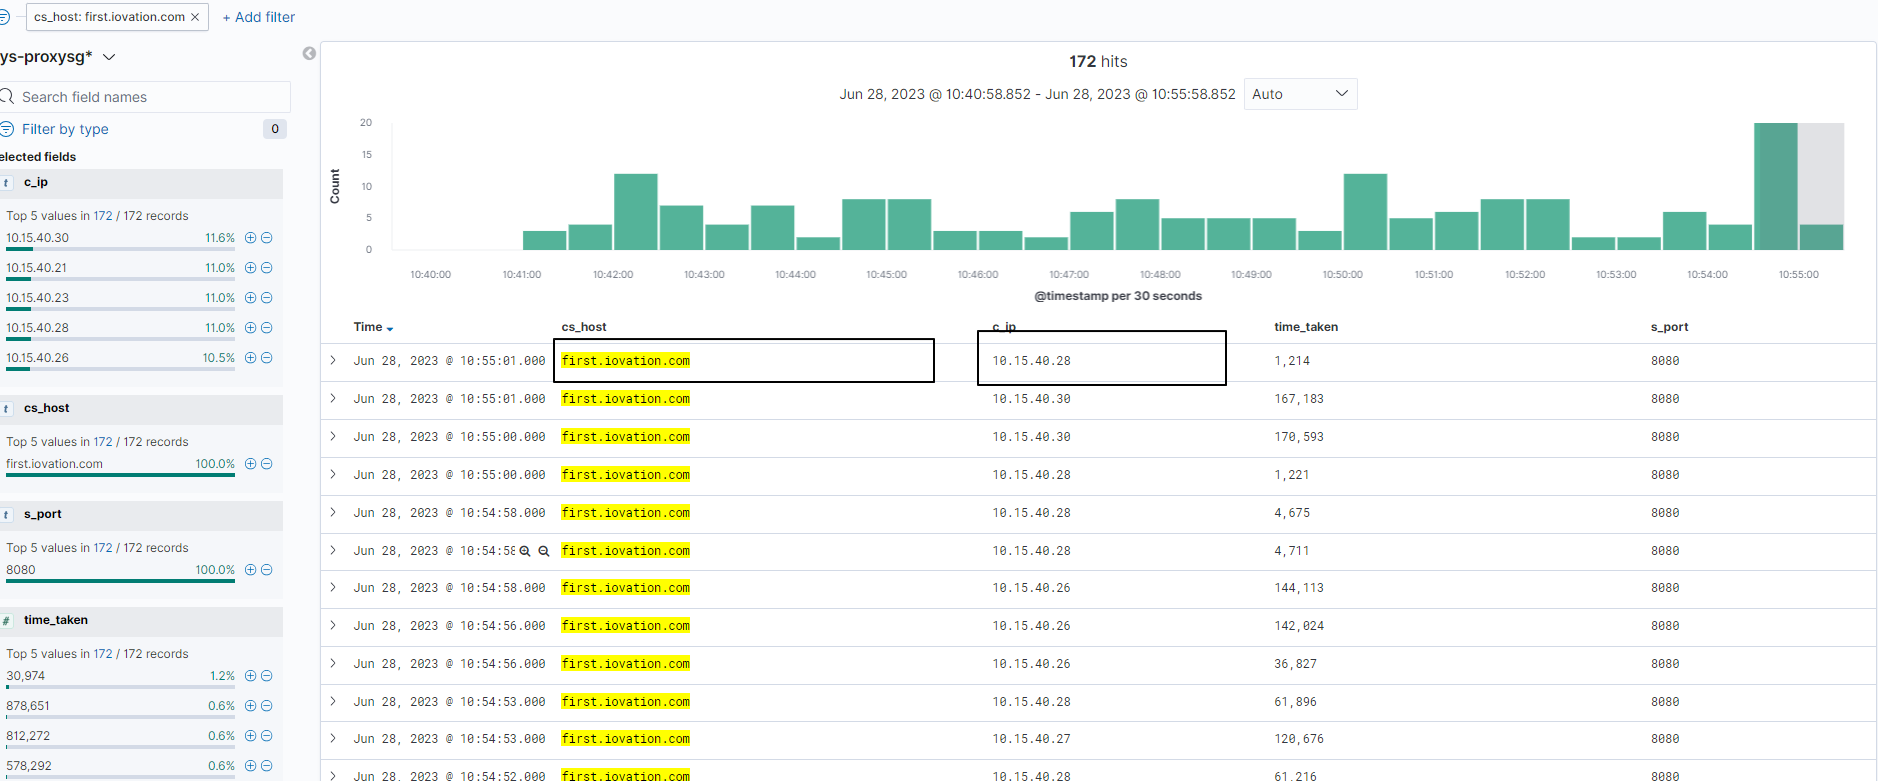Collapse the fields sidebar with the arrow icon
The width and height of the screenshot is (1878, 781).
309,54
